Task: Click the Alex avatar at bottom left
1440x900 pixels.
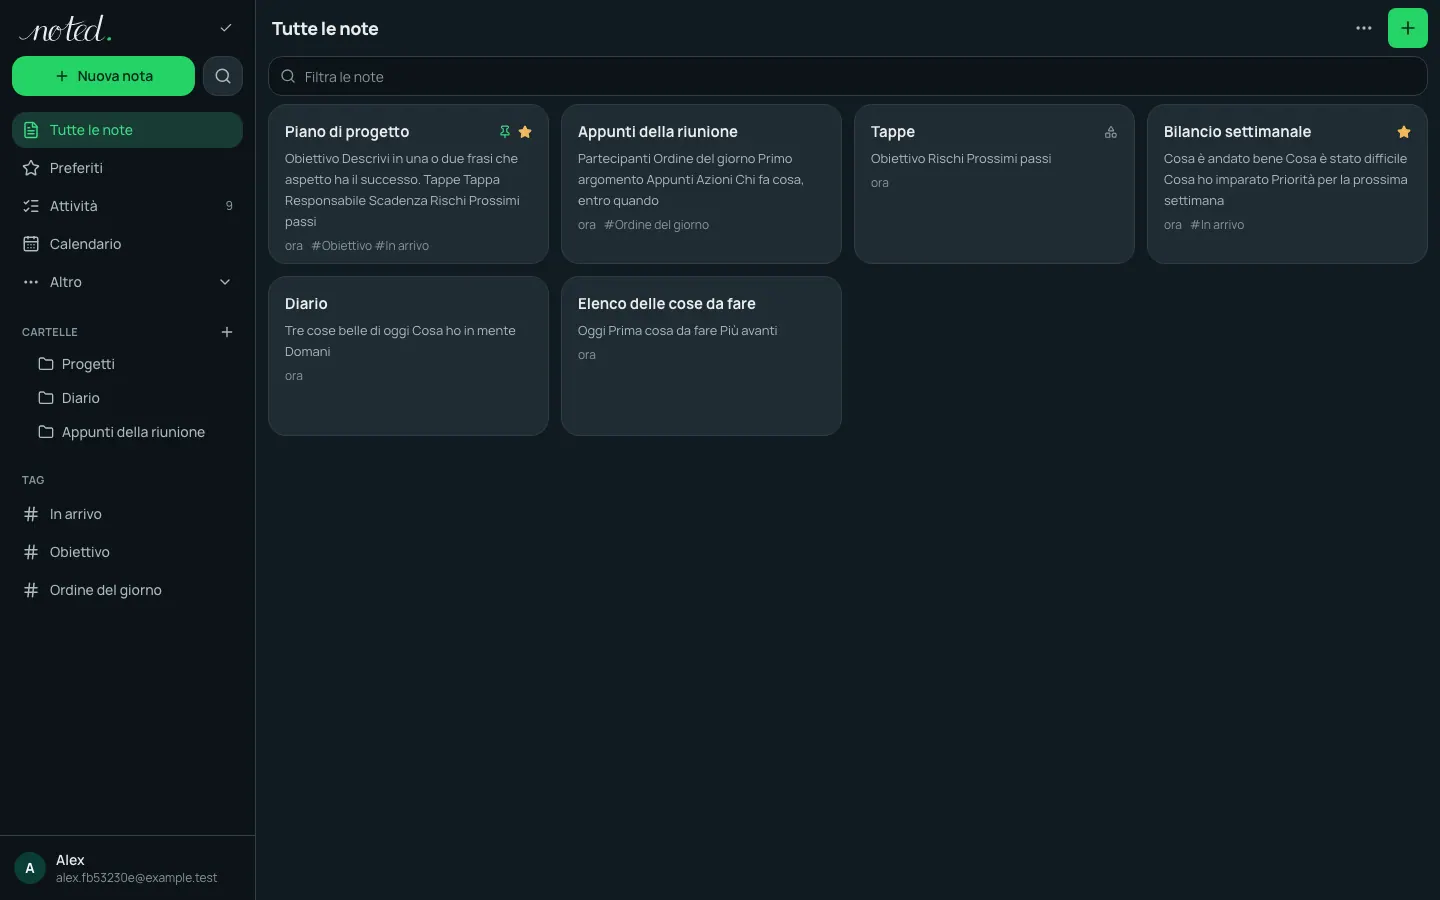Action: (30, 868)
